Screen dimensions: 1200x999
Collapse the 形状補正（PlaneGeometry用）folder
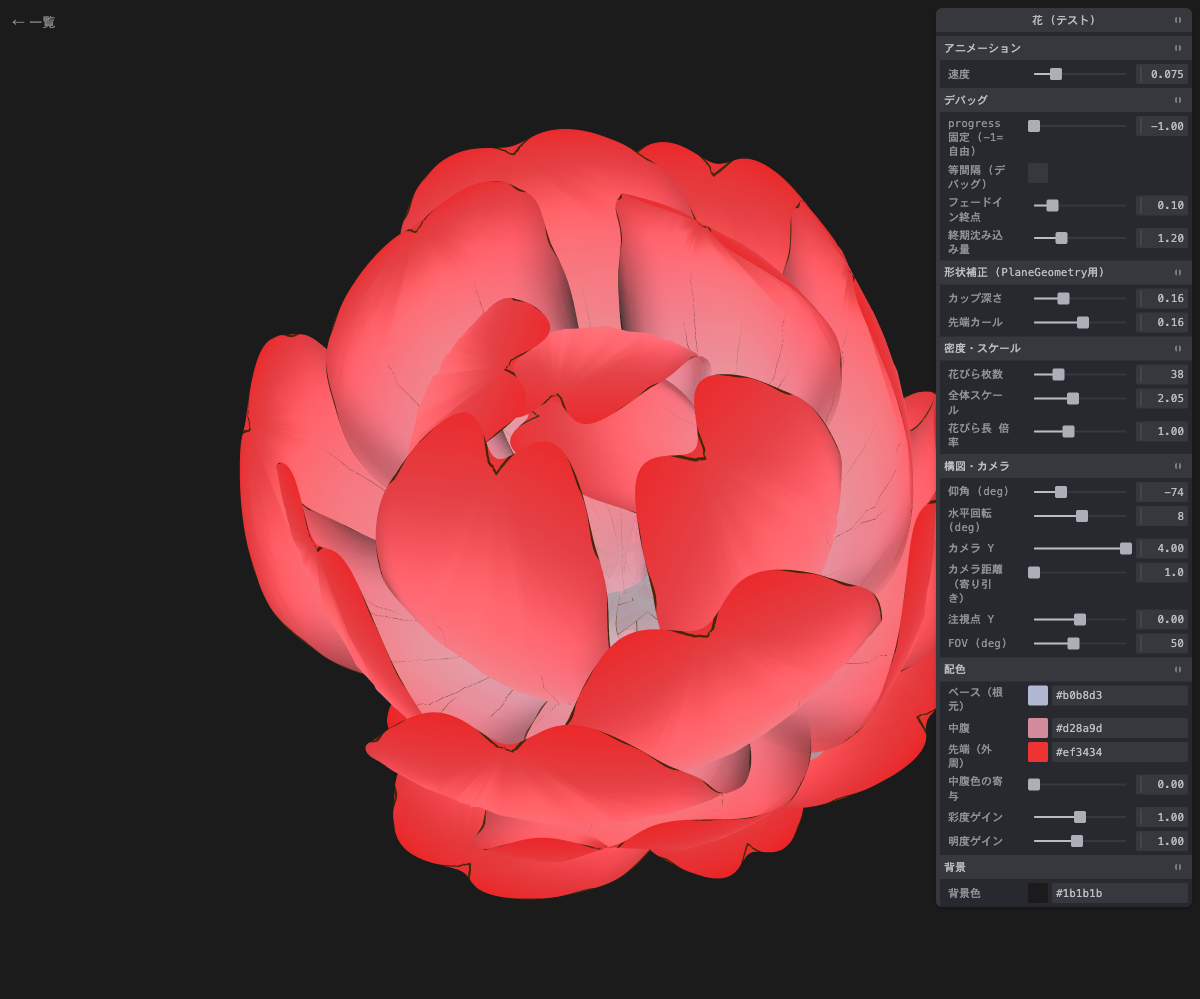click(x=1064, y=272)
